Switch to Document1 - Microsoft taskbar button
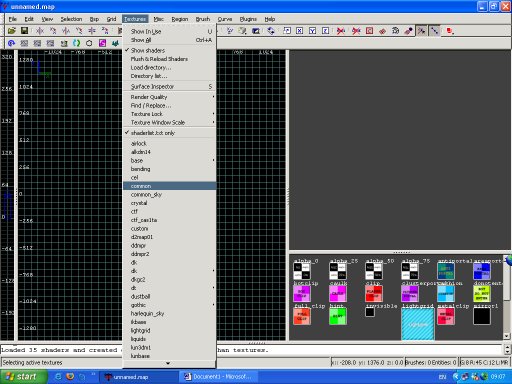Image resolution: width=512 pixels, height=384 pixels. pos(218,377)
